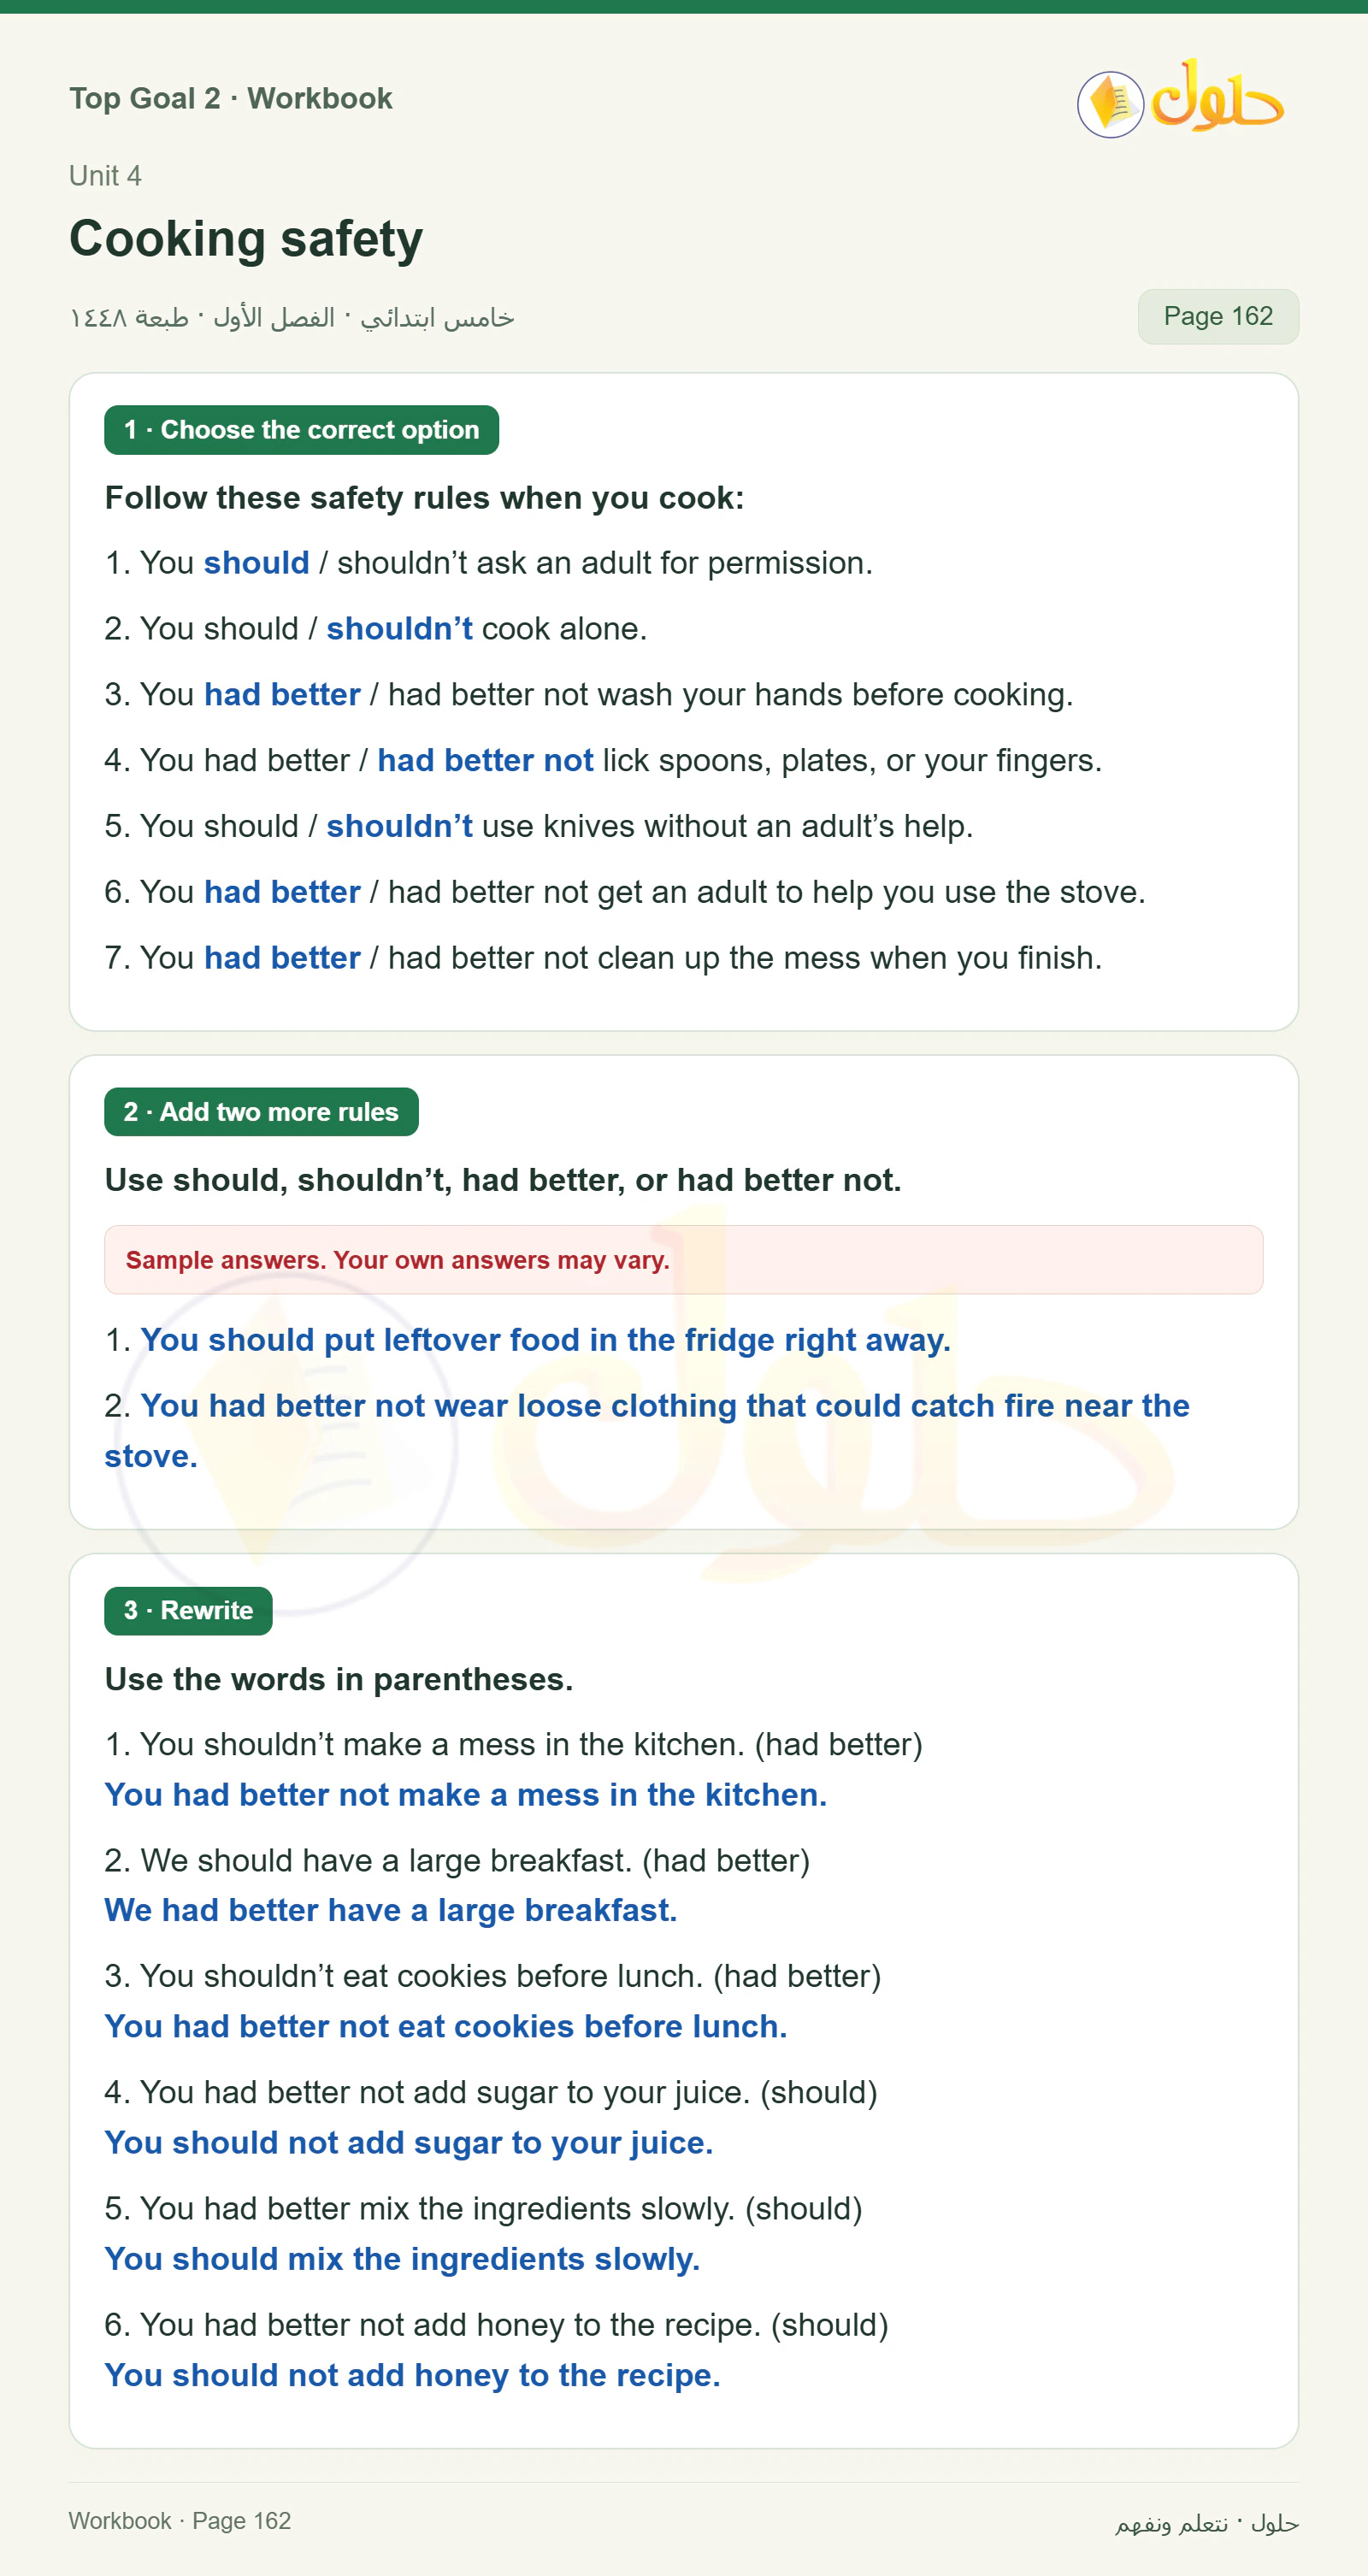Click 'You should not add honey' answer
1368x2576 pixels.
[x=412, y=2375]
